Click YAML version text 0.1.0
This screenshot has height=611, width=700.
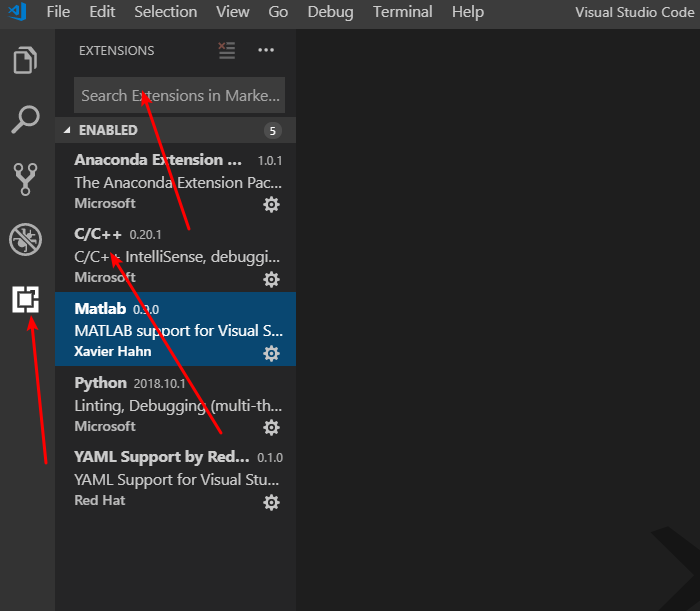tap(270, 458)
